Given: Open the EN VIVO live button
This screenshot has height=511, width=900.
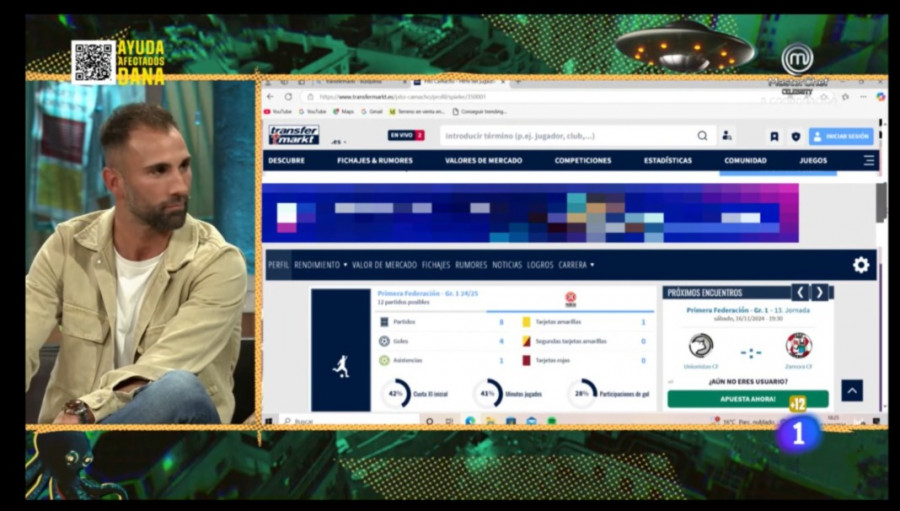Looking at the screenshot, I should pyautogui.click(x=406, y=136).
